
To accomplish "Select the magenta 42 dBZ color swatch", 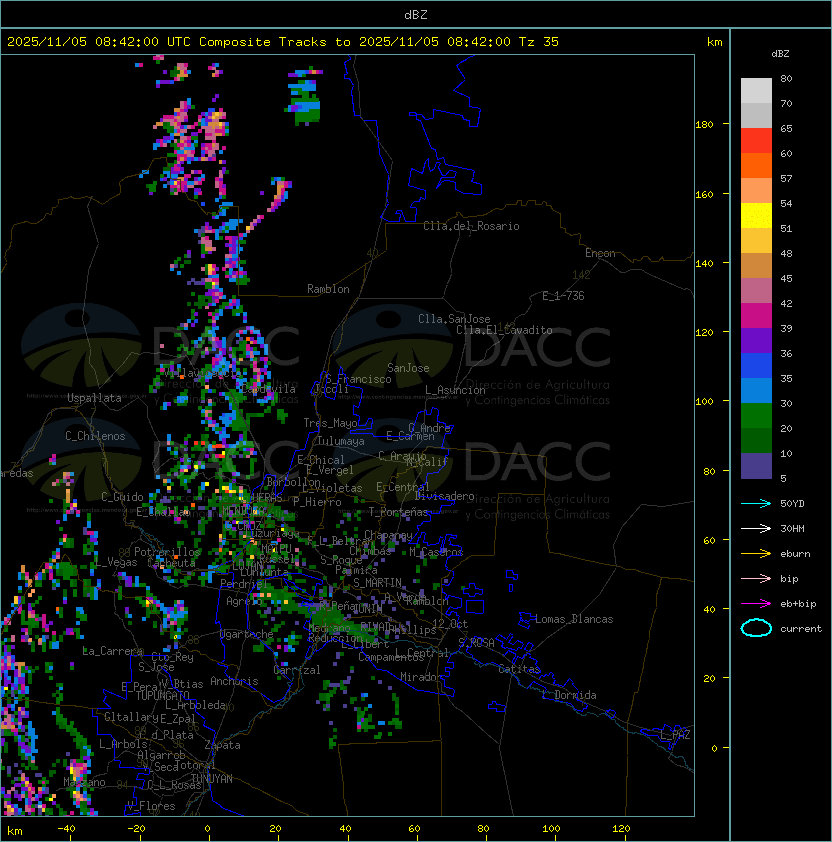I will [x=756, y=316].
